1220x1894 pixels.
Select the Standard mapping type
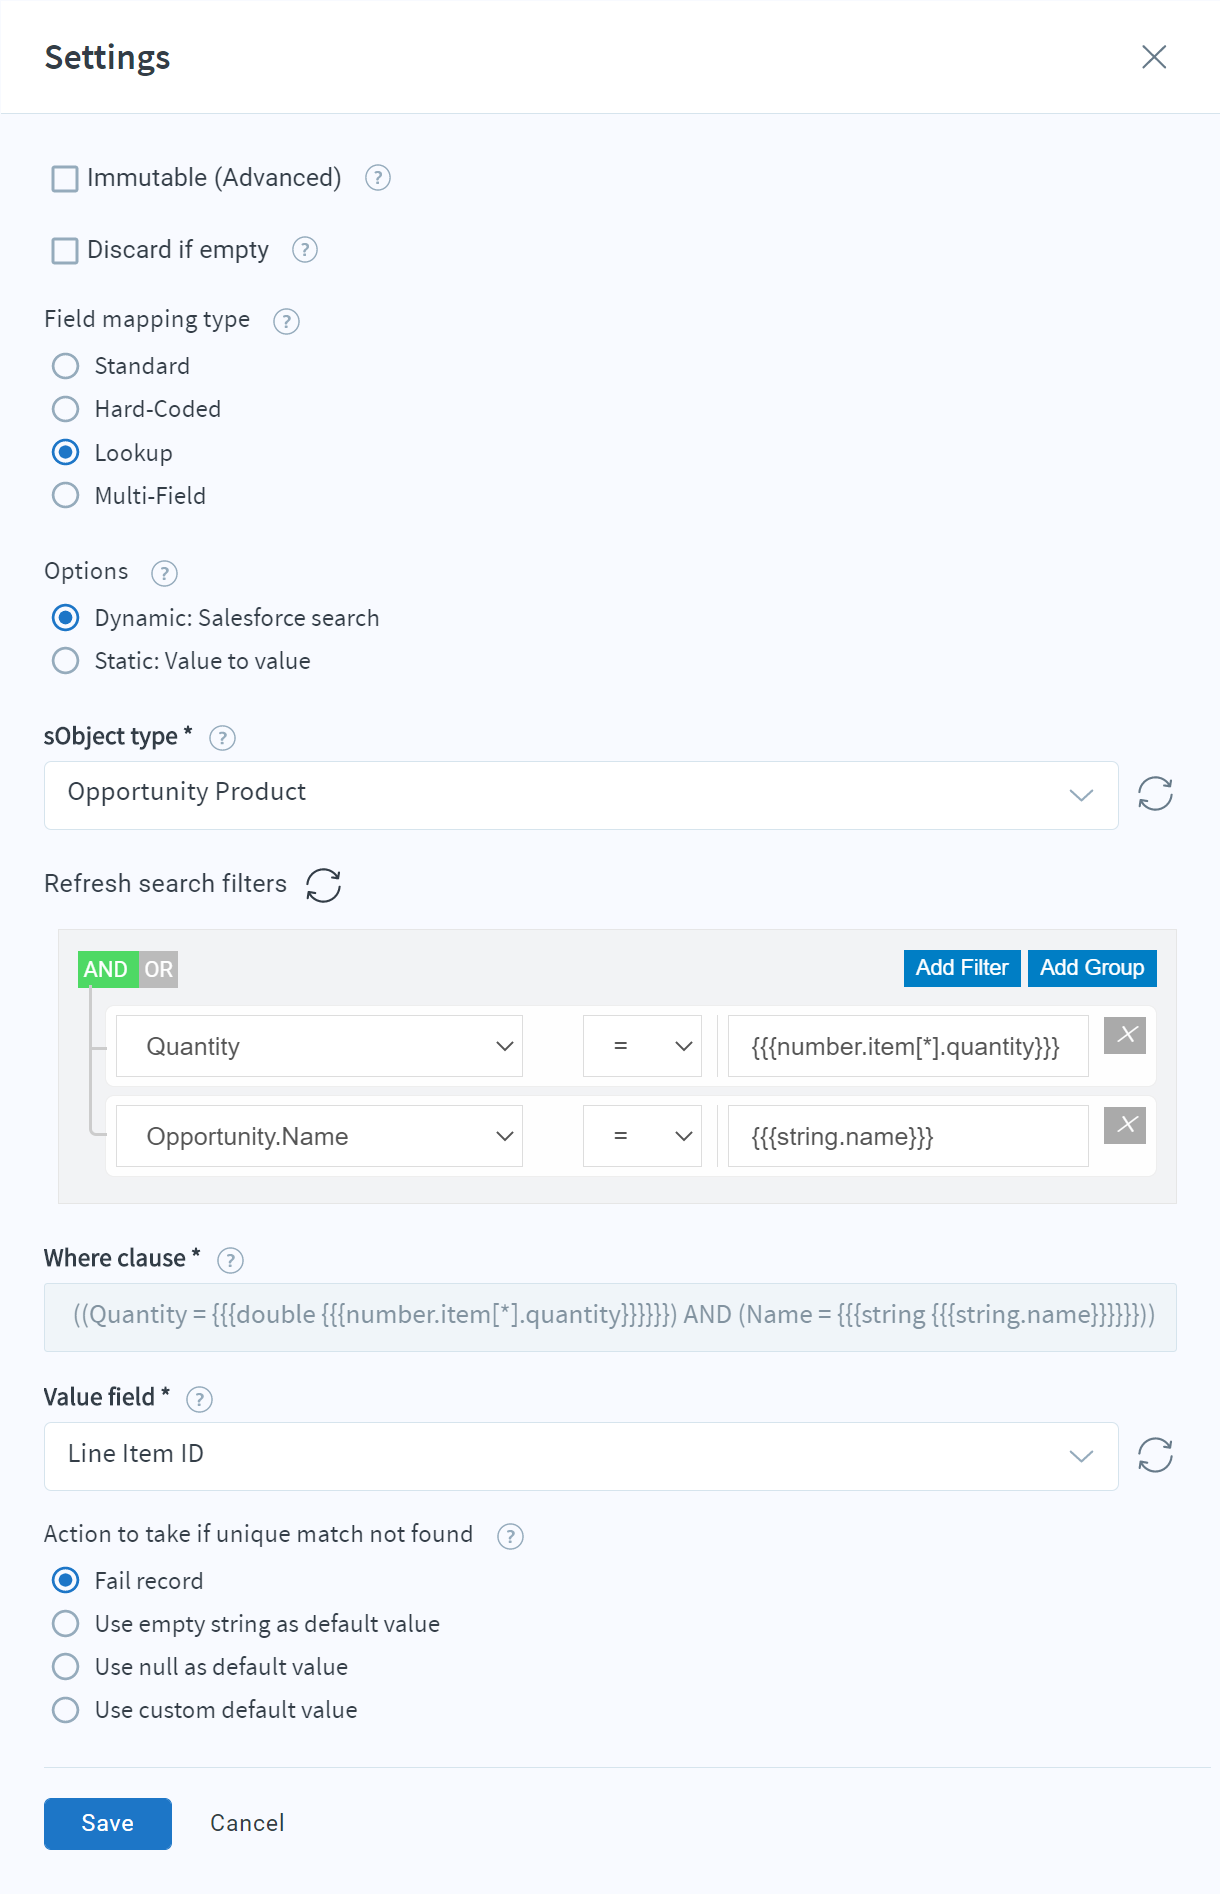(65, 366)
